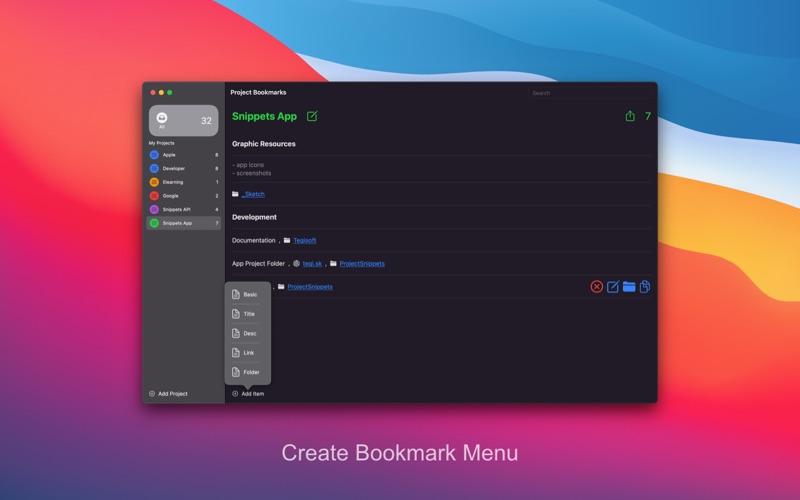Choose Link from the Add Item menu
The width and height of the screenshot is (800, 500).
(247, 353)
